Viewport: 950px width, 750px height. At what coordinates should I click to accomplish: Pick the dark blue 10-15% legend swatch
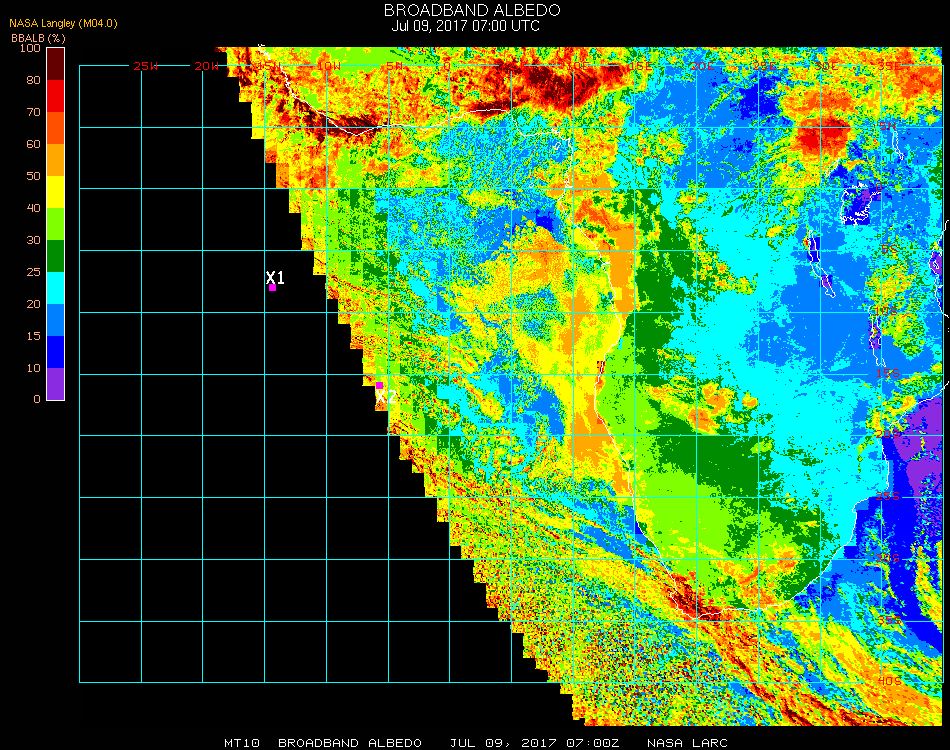point(56,352)
